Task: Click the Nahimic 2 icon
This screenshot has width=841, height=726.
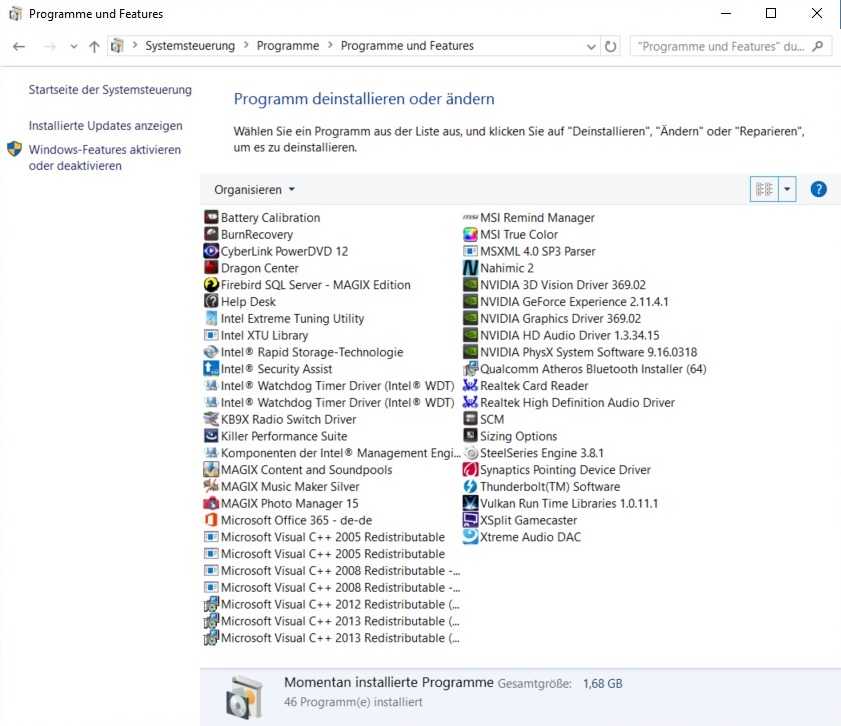Action: 470,268
